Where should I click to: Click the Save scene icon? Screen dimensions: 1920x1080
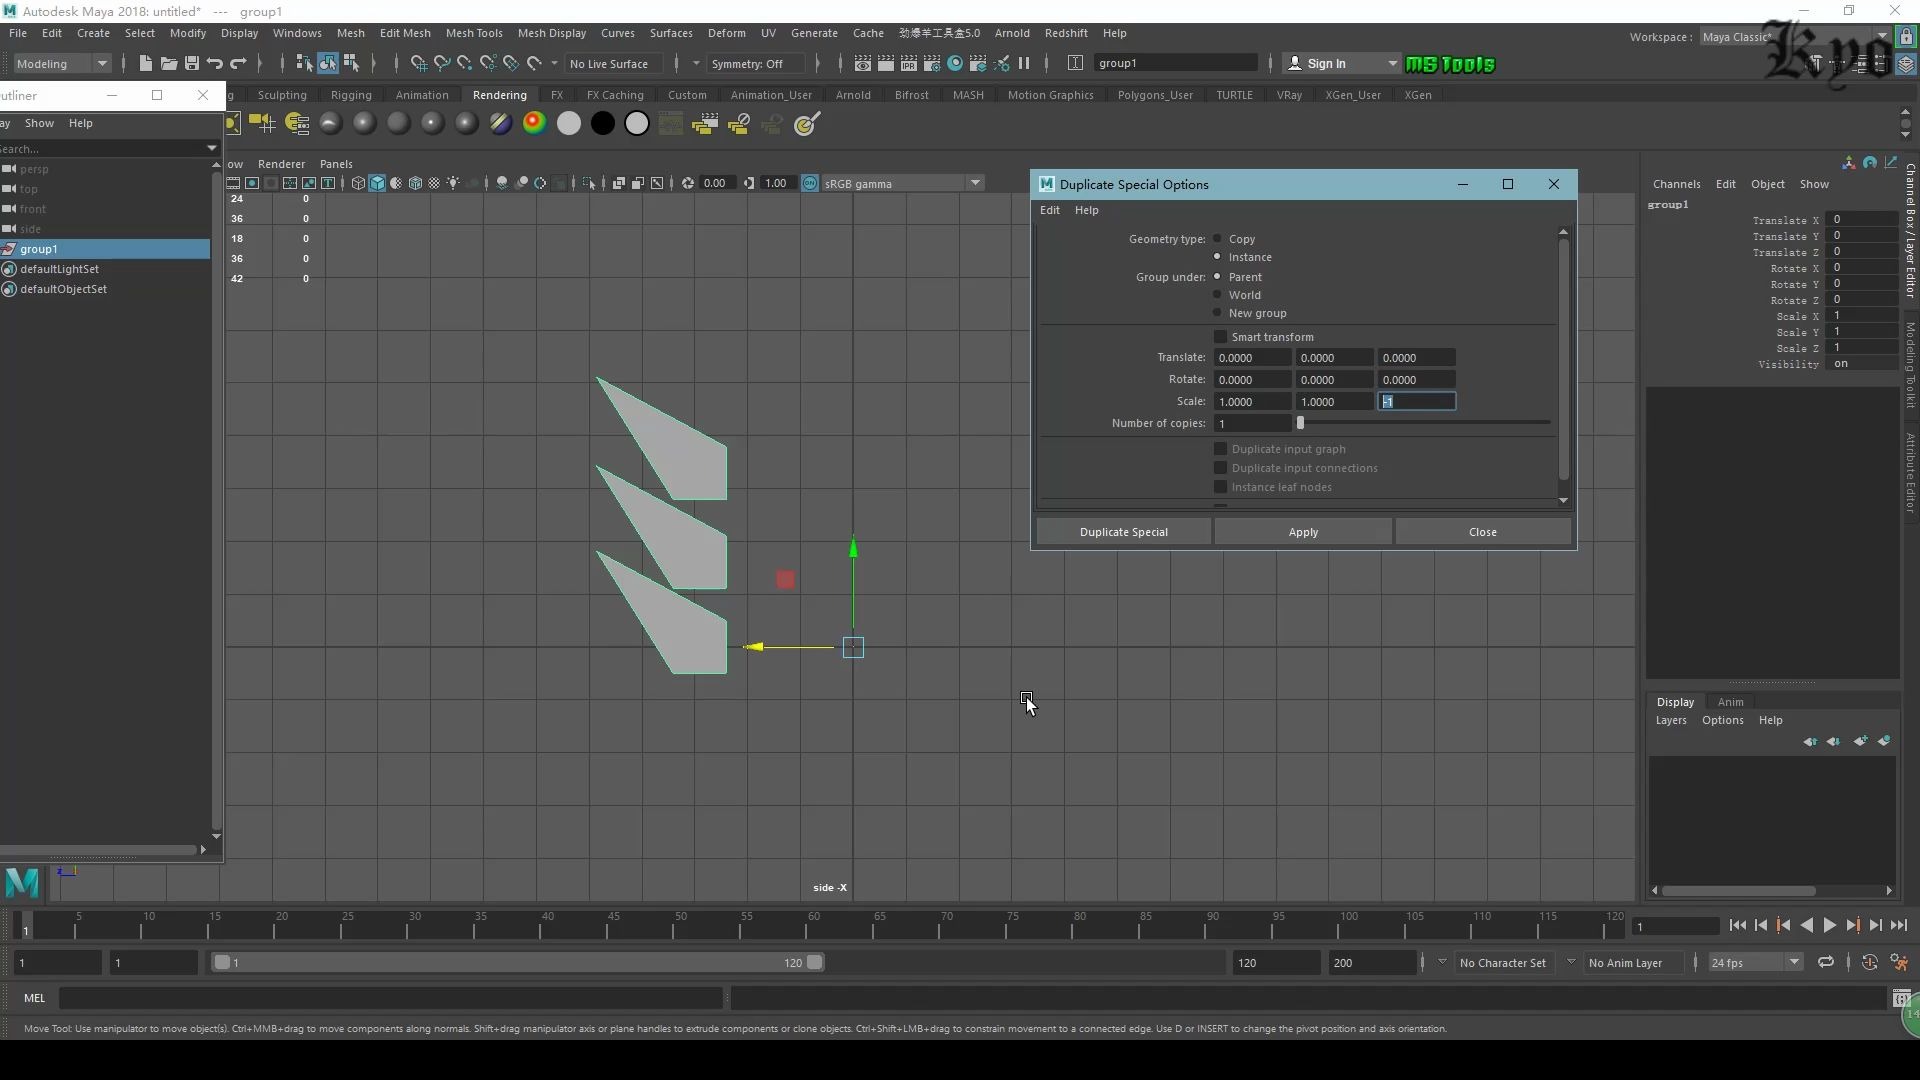click(x=192, y=63)
